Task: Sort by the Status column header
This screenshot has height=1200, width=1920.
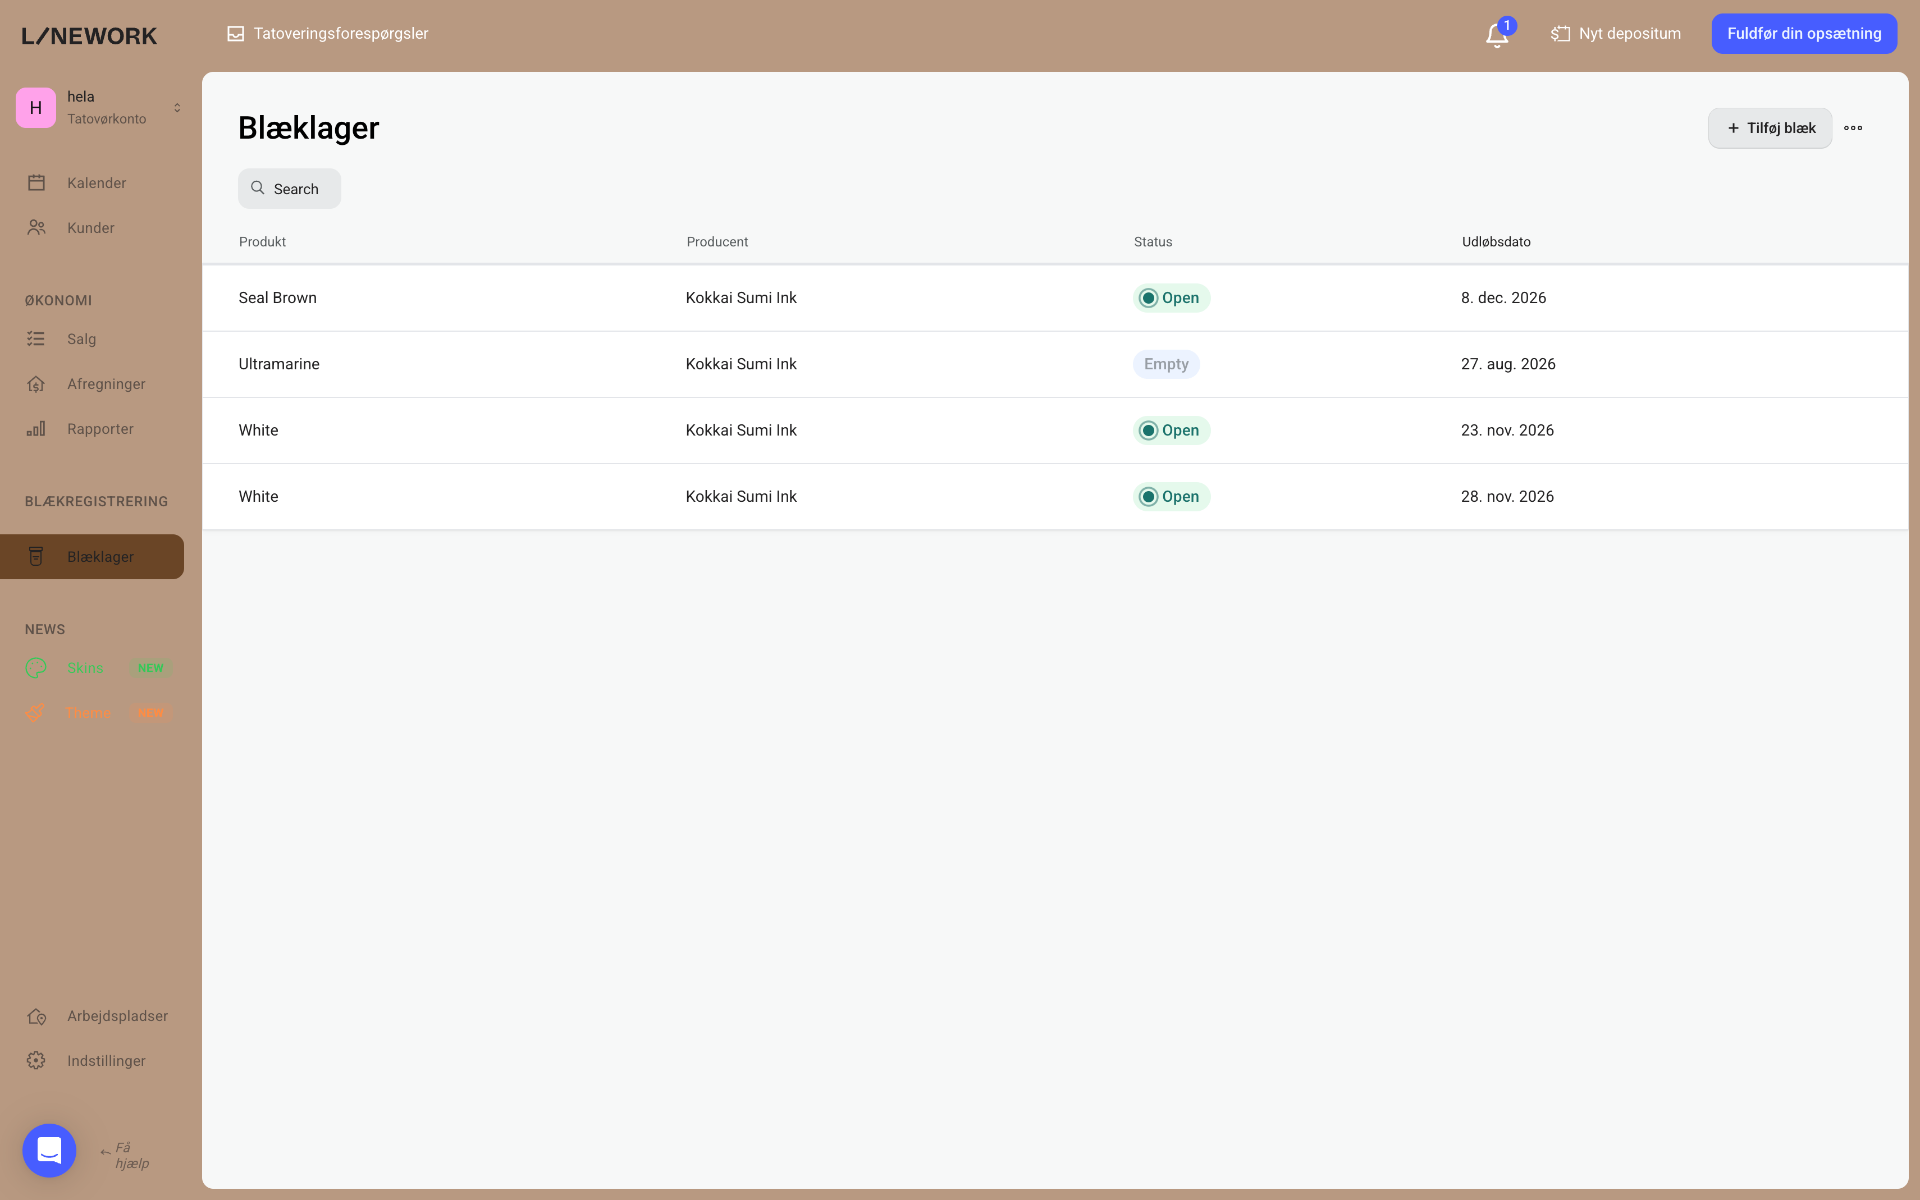Action: click(x=1153, y=242)
